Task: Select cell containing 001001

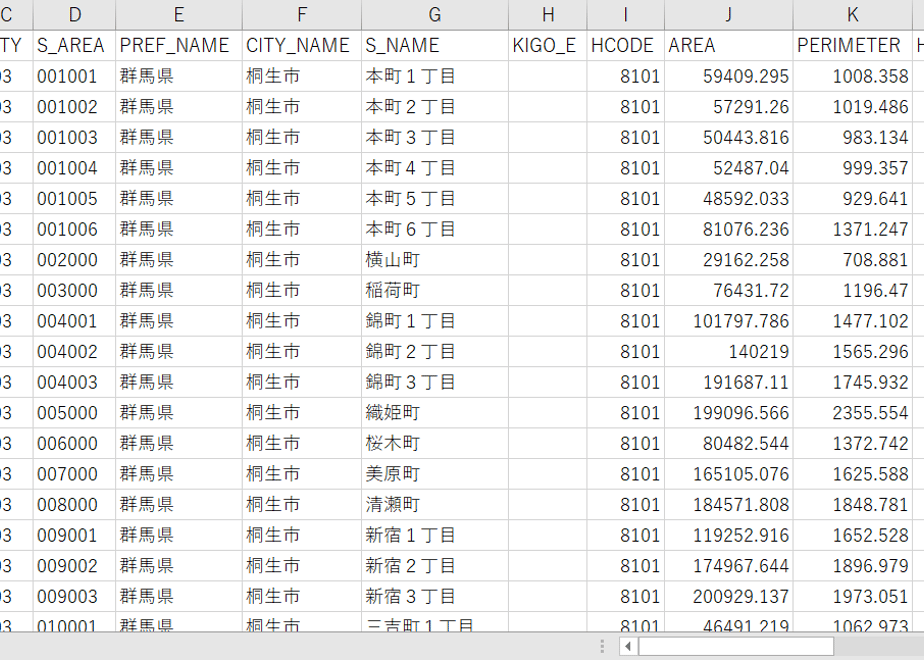Action: pyautogui.click(x=74, y=76)
